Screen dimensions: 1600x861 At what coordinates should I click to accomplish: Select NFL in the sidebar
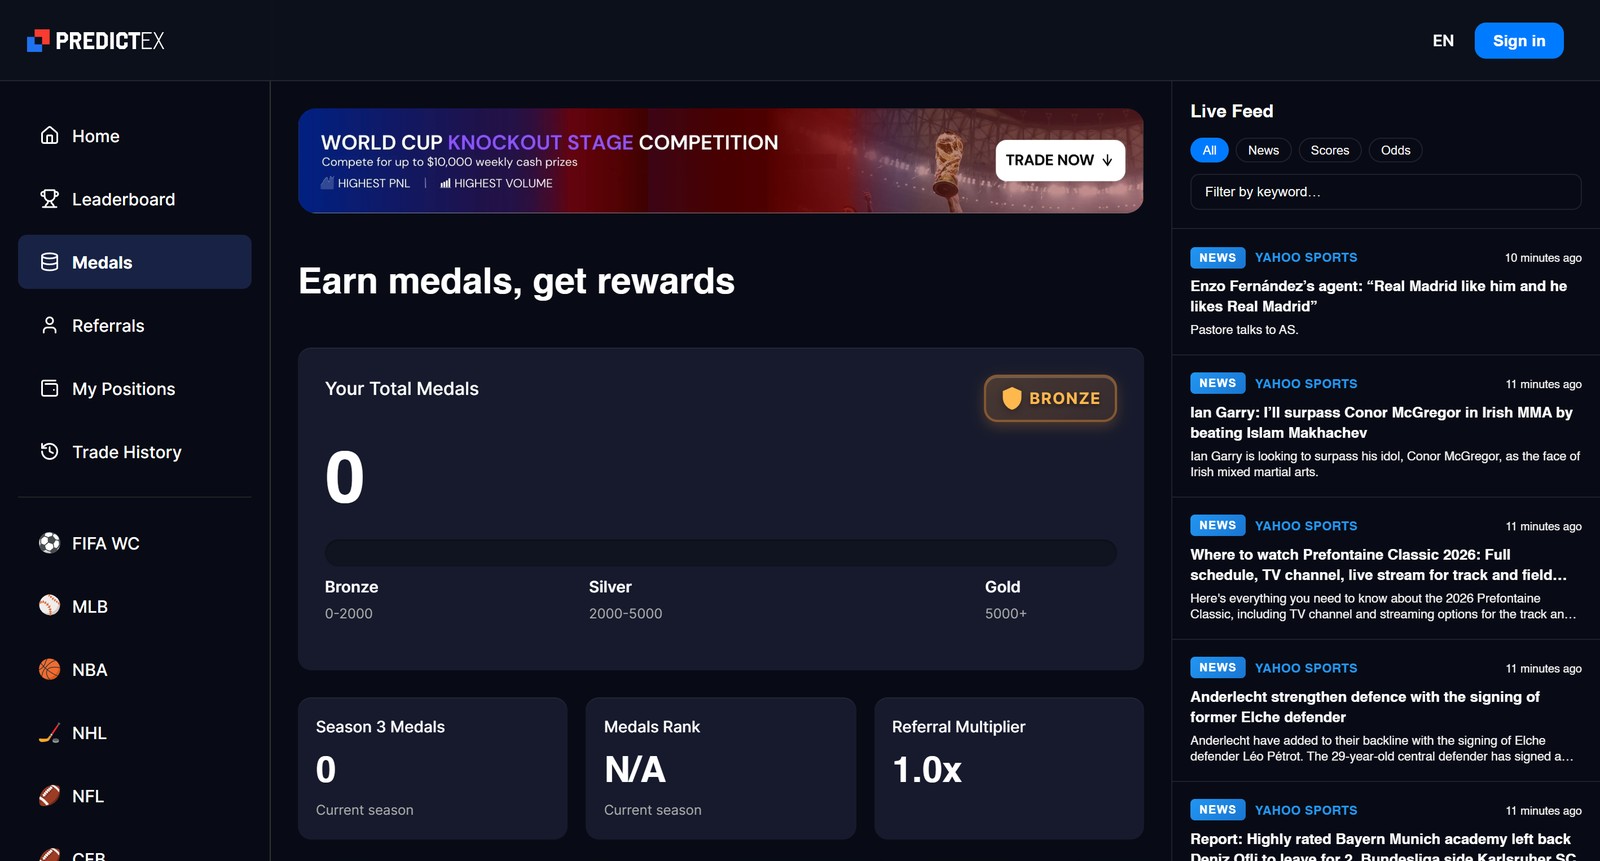[134, 796]
